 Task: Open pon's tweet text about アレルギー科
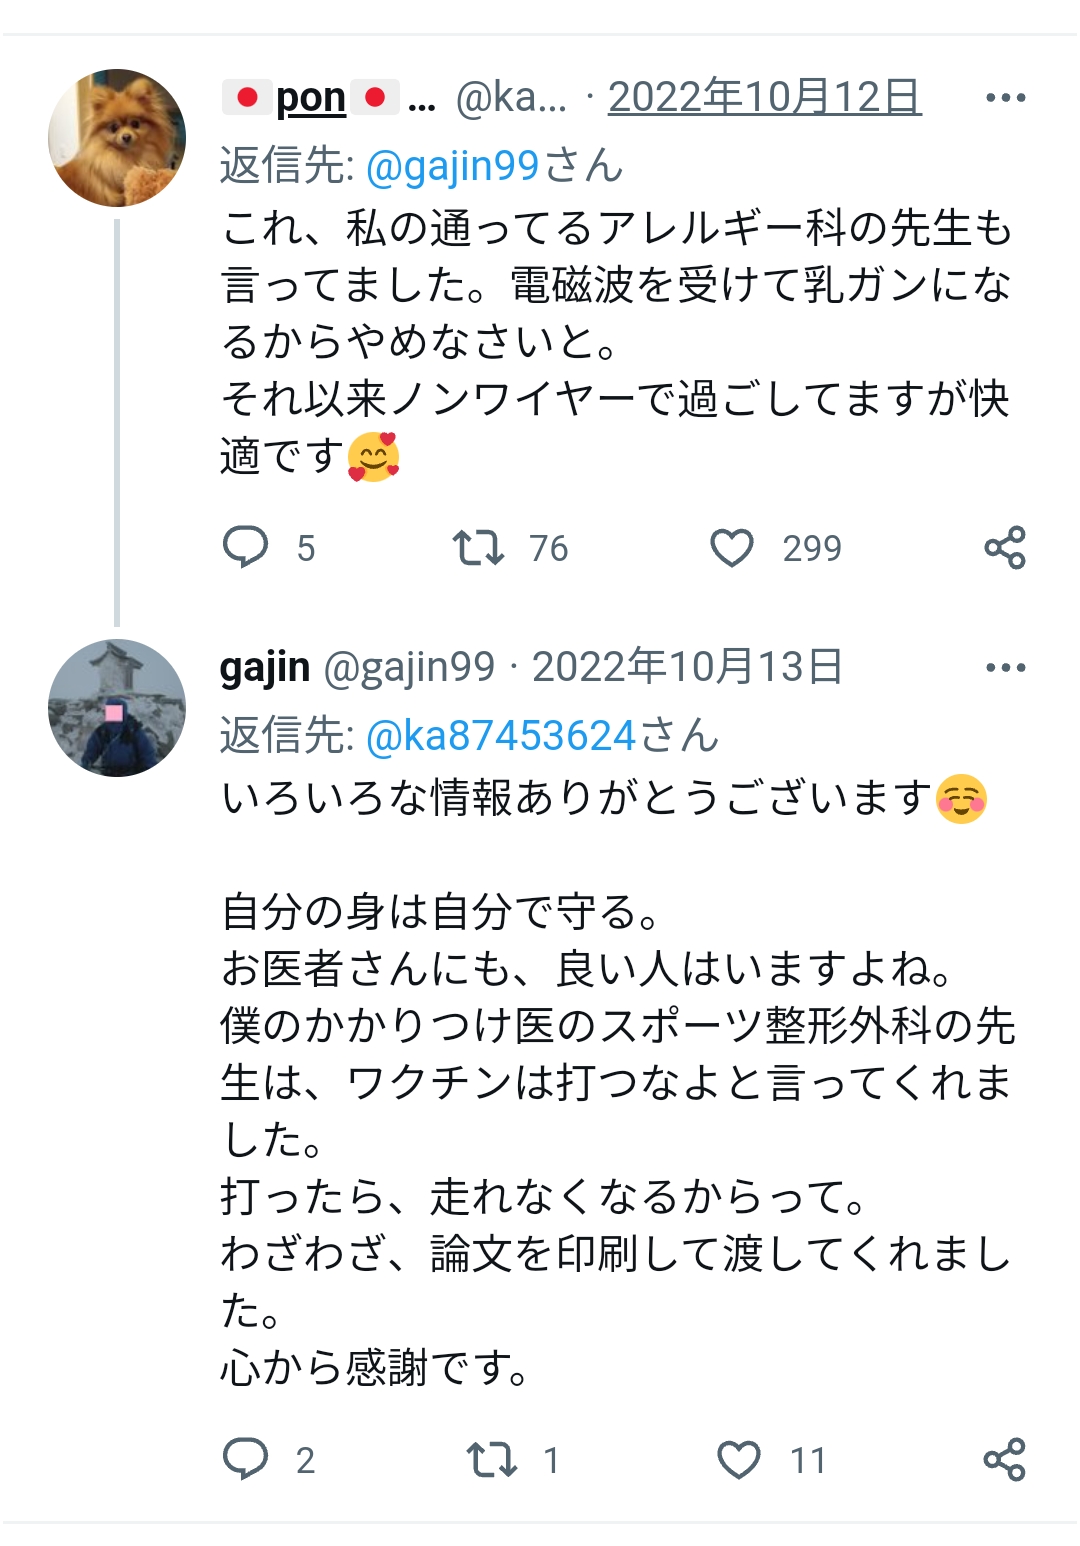click(x=616, y=341)
